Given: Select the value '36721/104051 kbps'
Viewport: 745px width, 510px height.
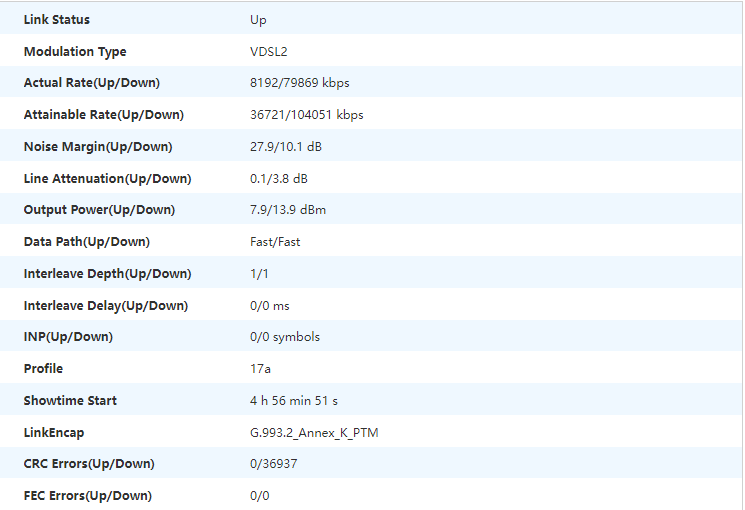Looking at the screenshot, I should 306,115.
